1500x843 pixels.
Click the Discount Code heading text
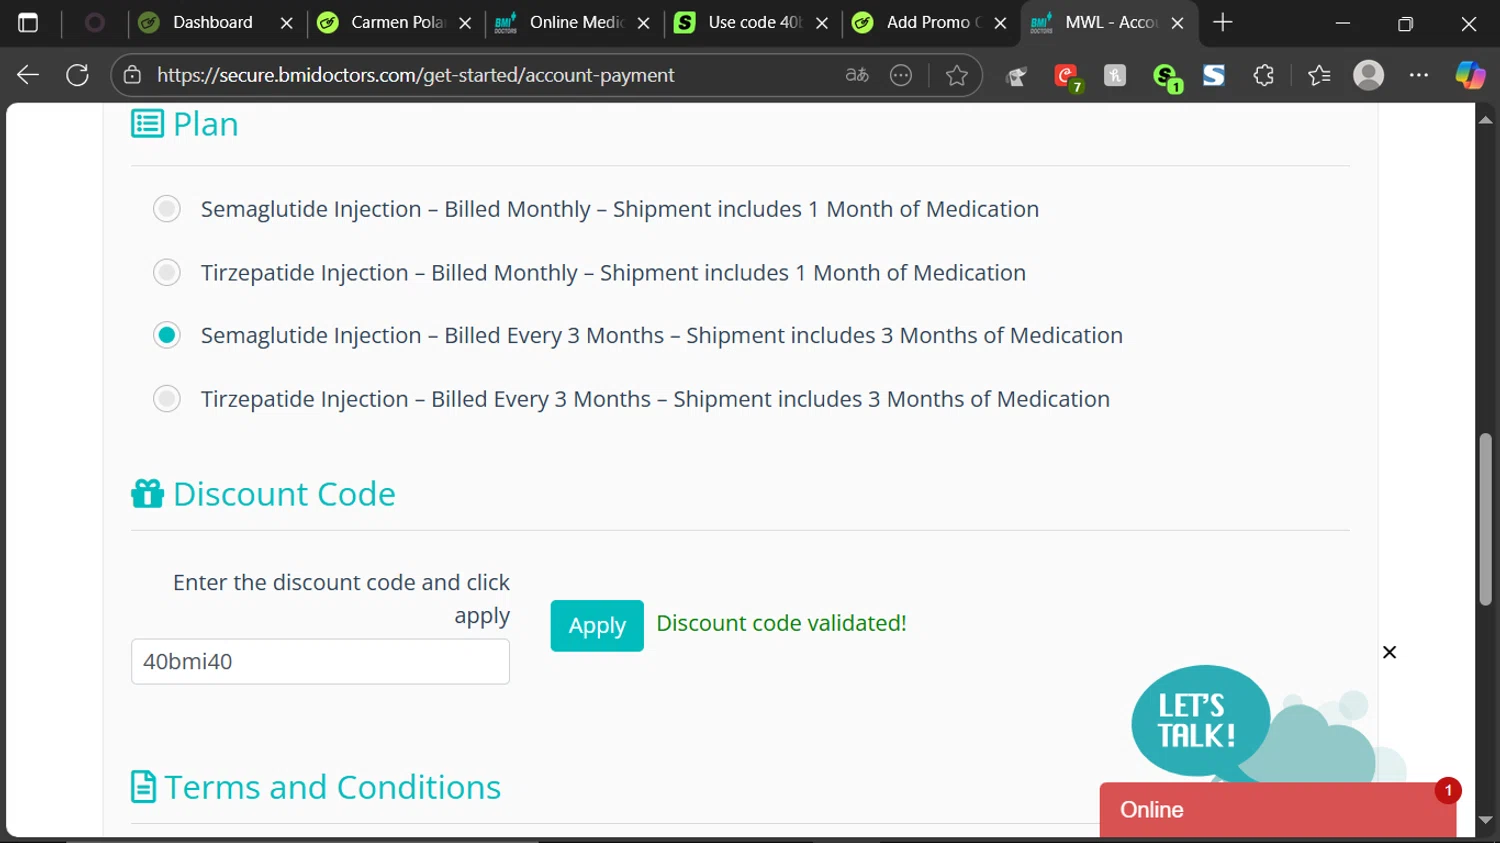coord(284,494)
